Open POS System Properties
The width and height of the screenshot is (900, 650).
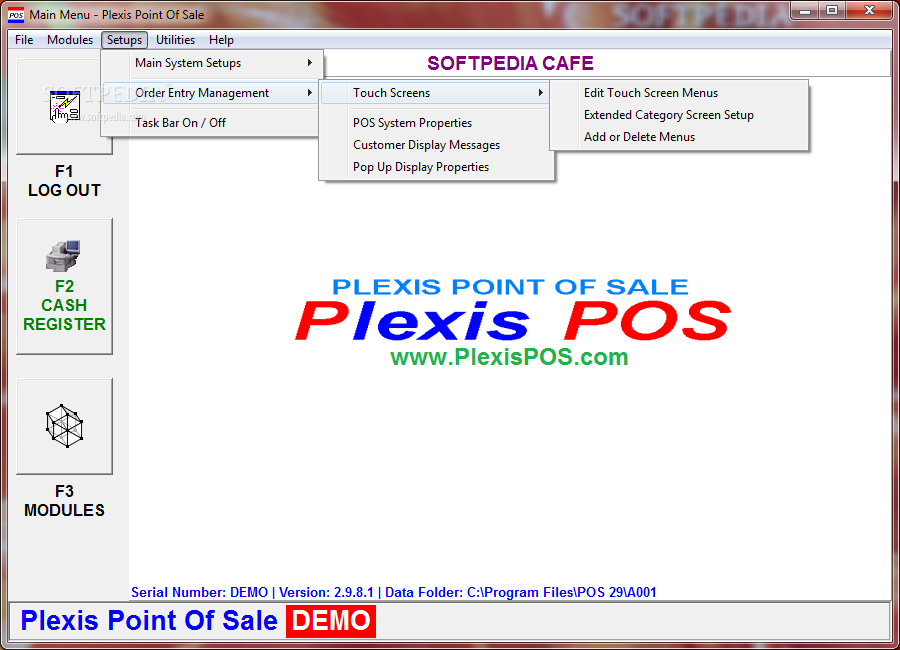point(437,122)
